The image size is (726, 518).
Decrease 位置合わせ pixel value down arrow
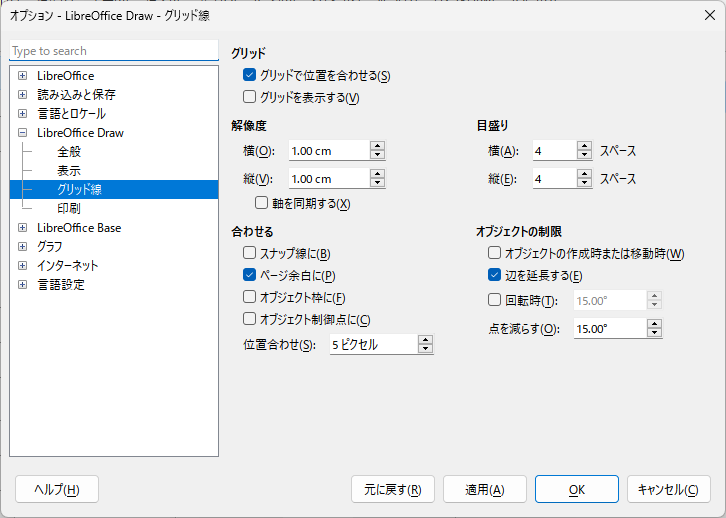(426, 349)
